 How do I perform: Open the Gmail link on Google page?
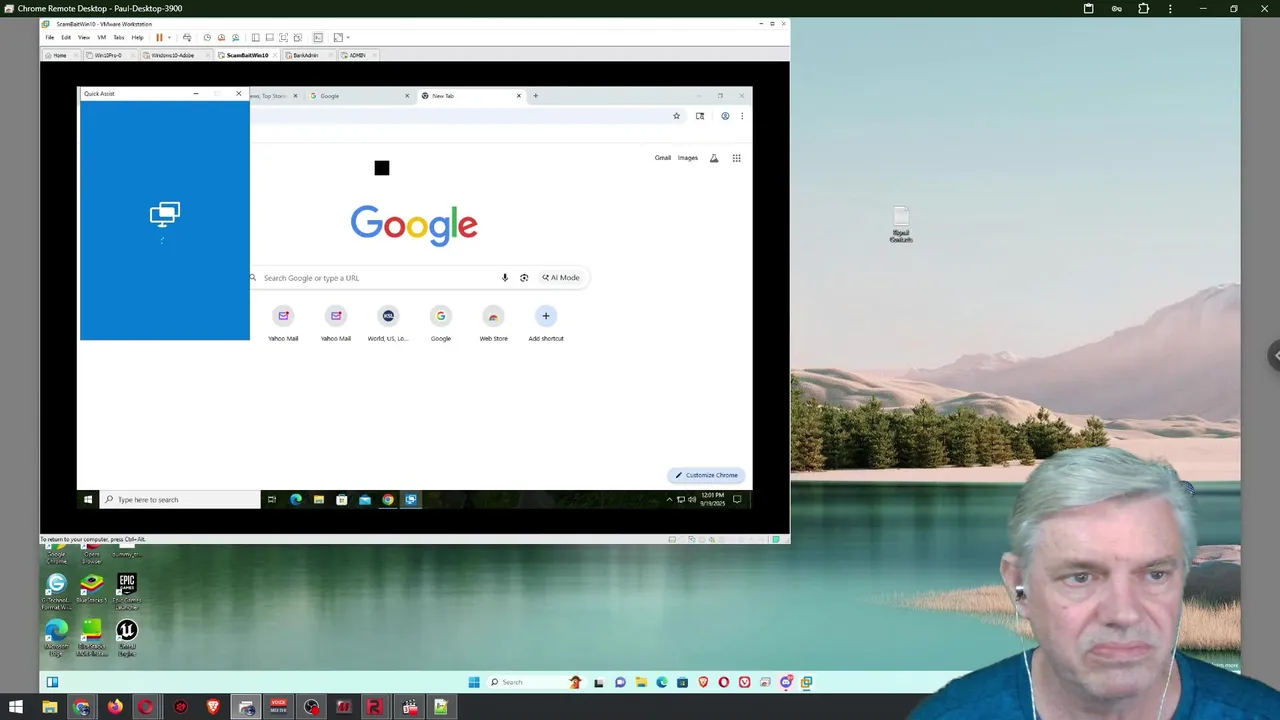663,158
